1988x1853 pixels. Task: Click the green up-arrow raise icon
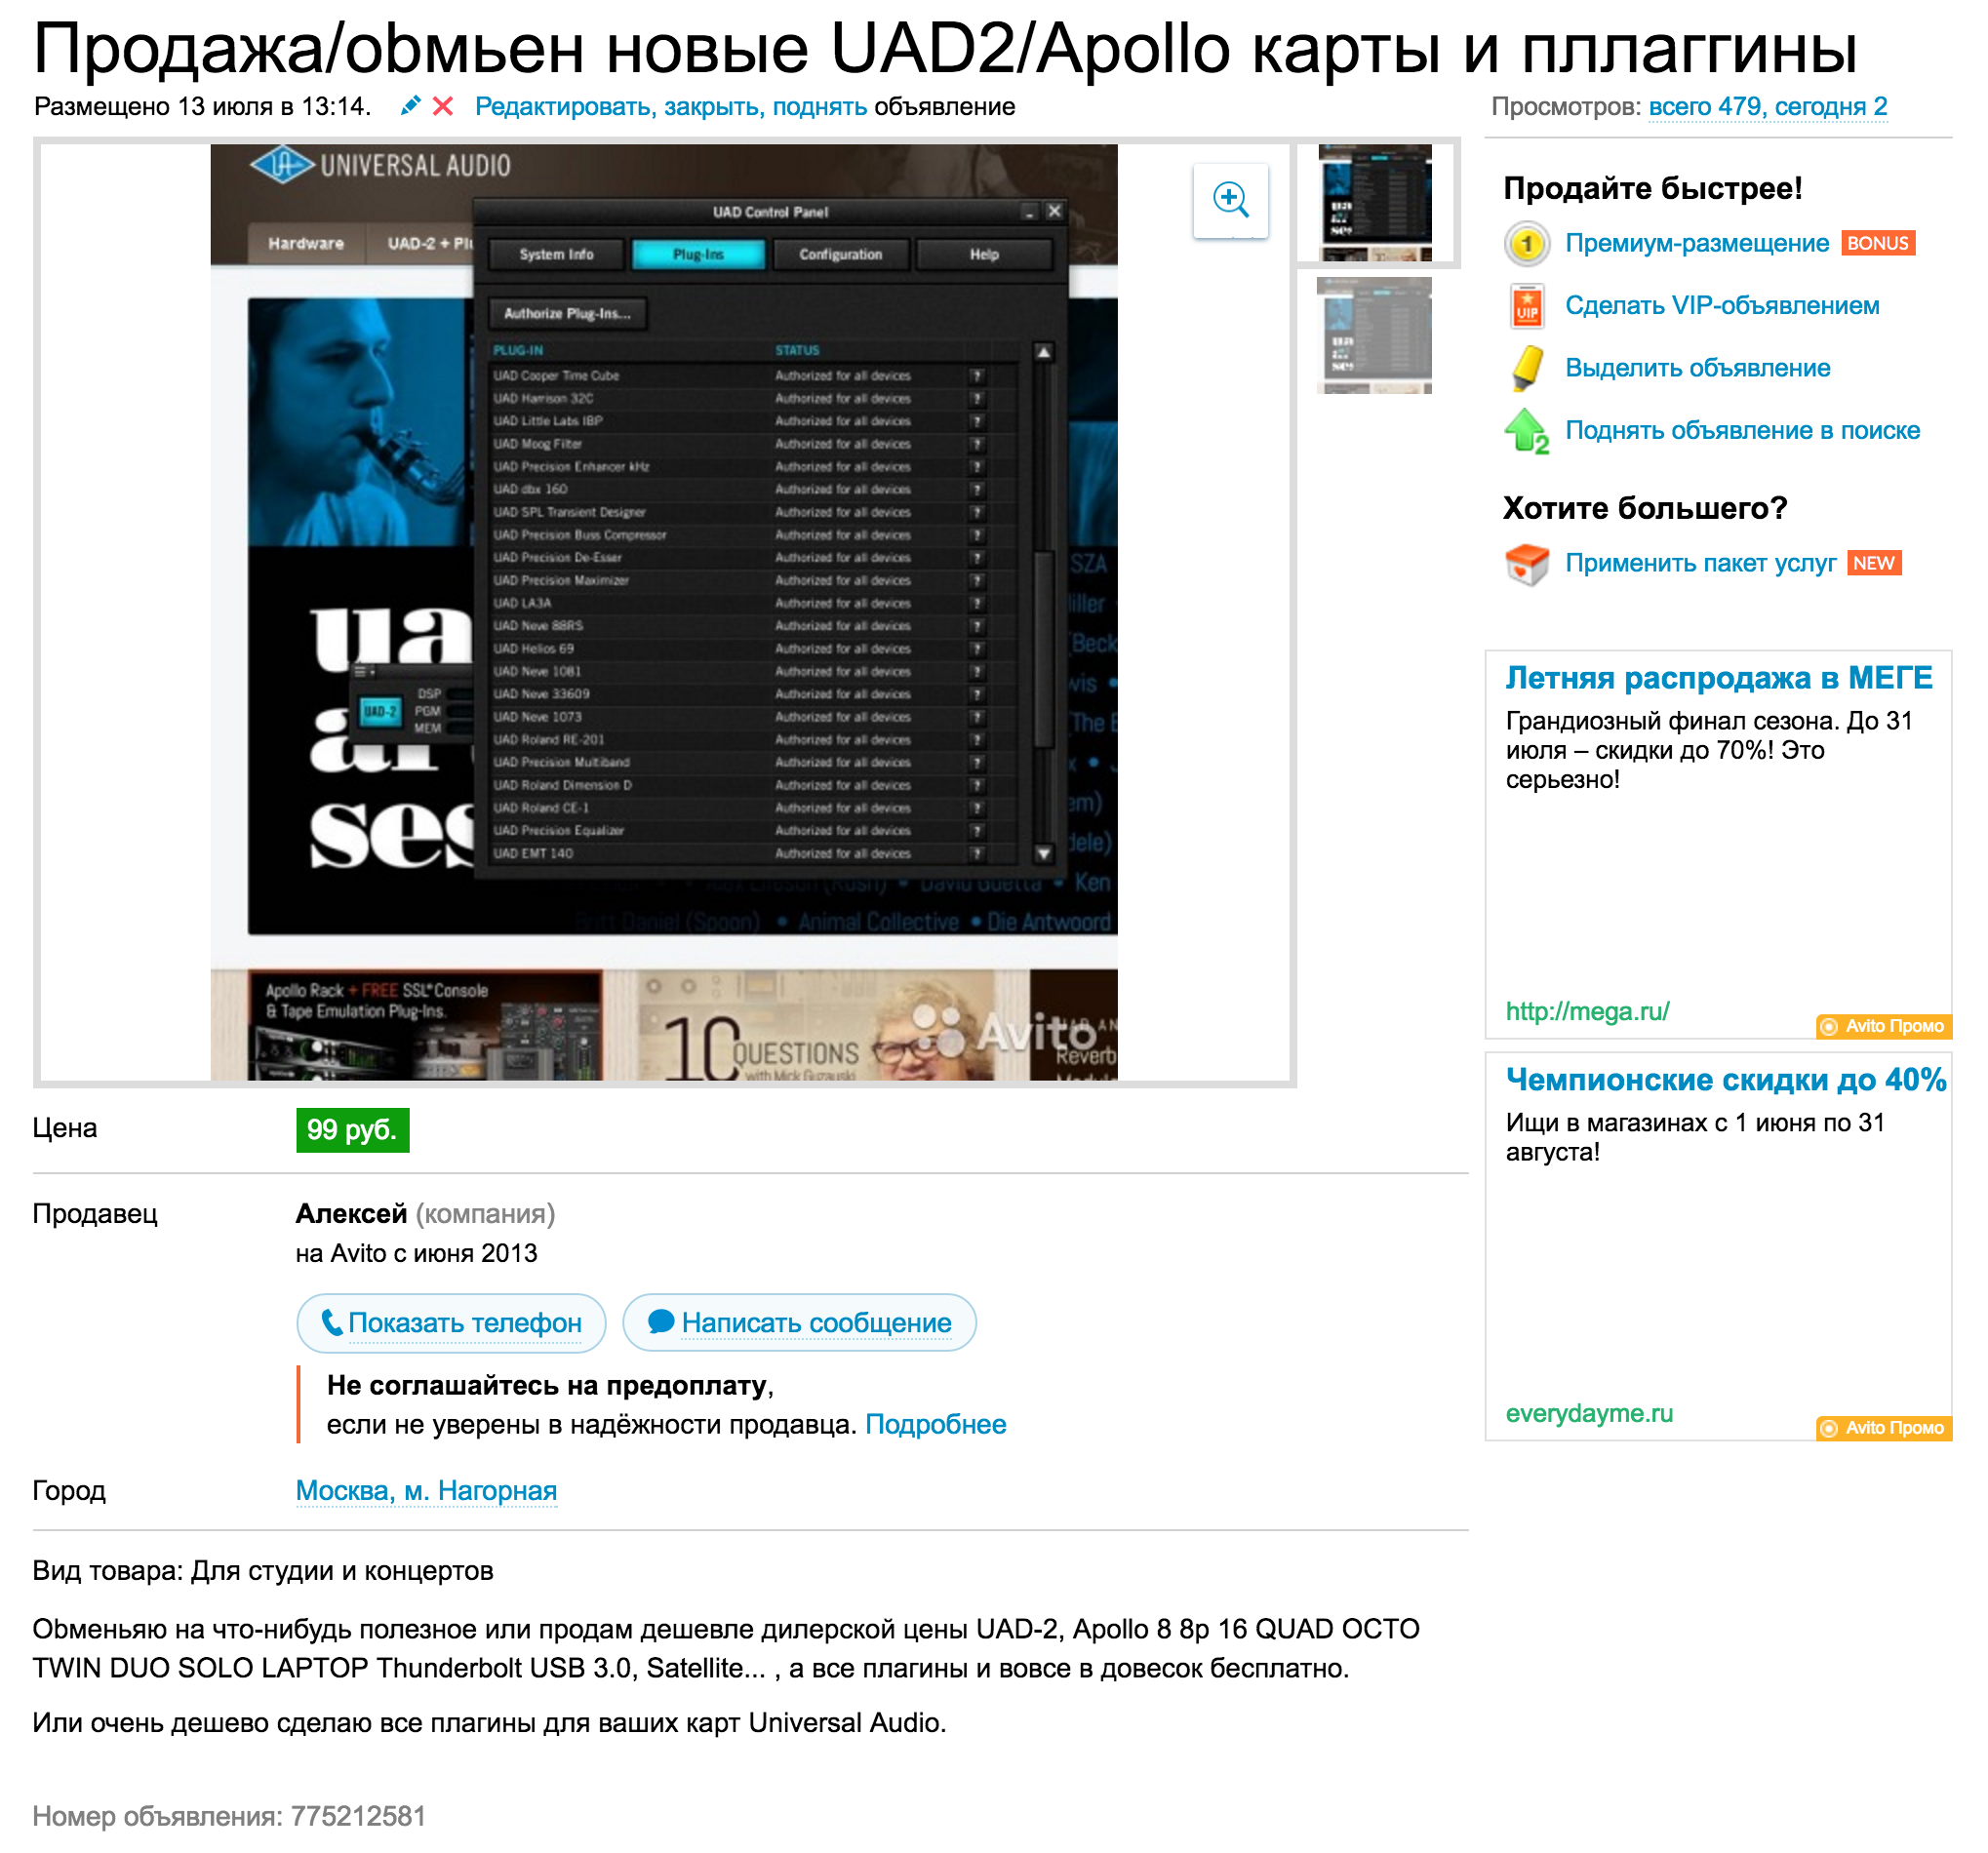coord(1526,431)
